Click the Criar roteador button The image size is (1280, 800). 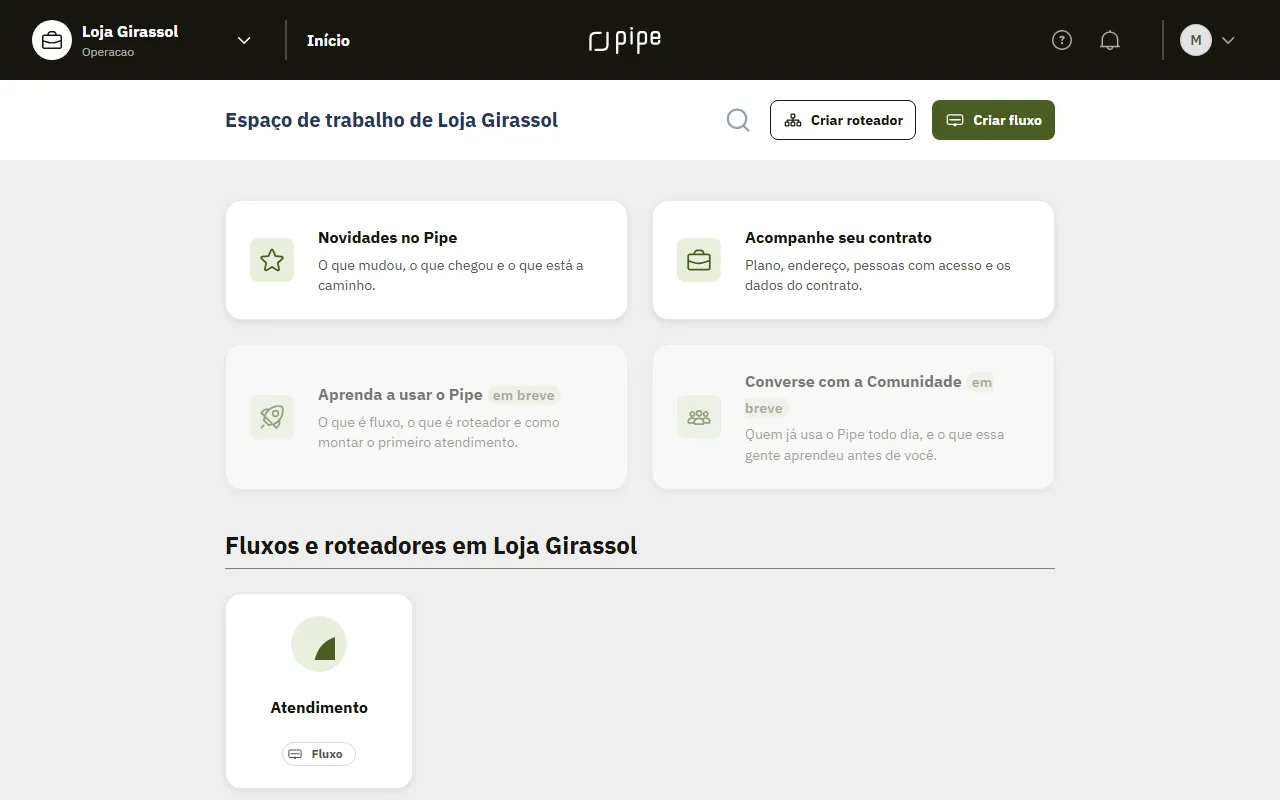click(843, 120)
